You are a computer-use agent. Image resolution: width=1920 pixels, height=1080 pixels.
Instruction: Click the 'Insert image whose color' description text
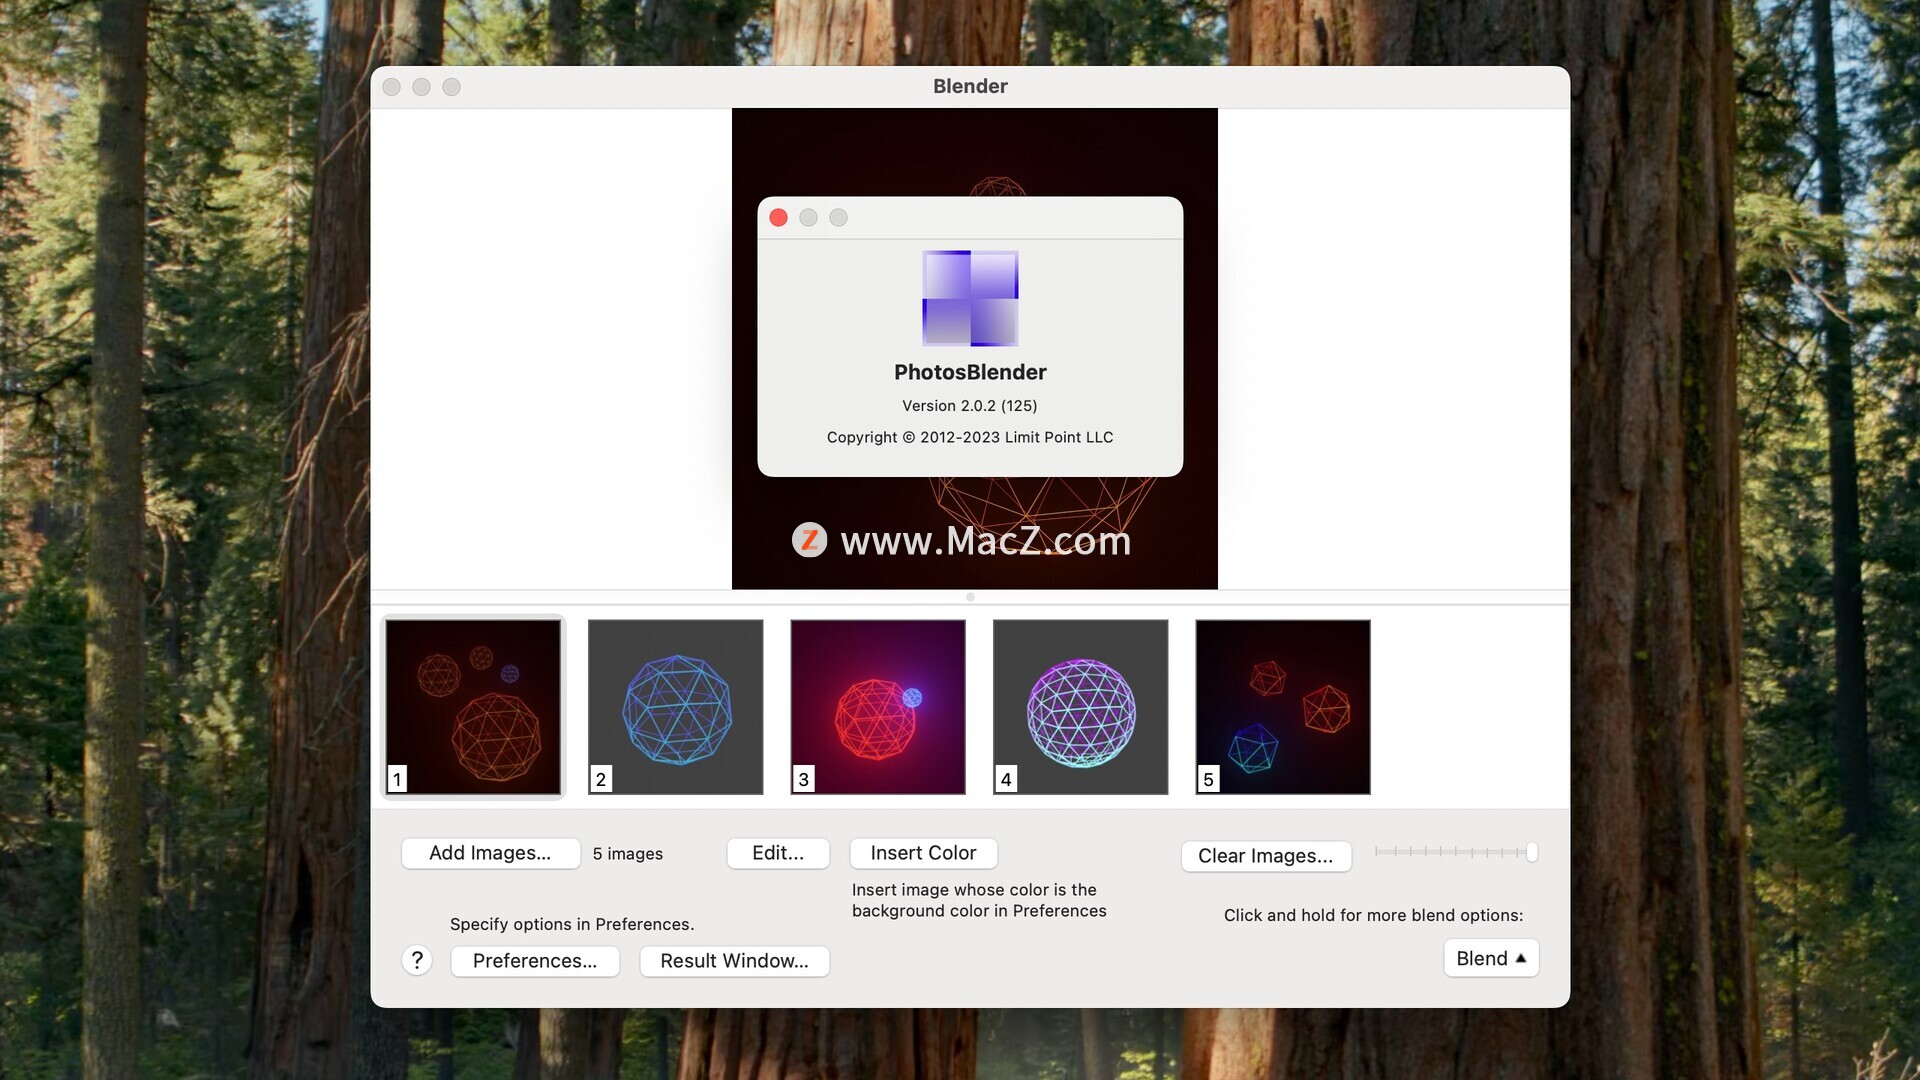tap(979, 900)
